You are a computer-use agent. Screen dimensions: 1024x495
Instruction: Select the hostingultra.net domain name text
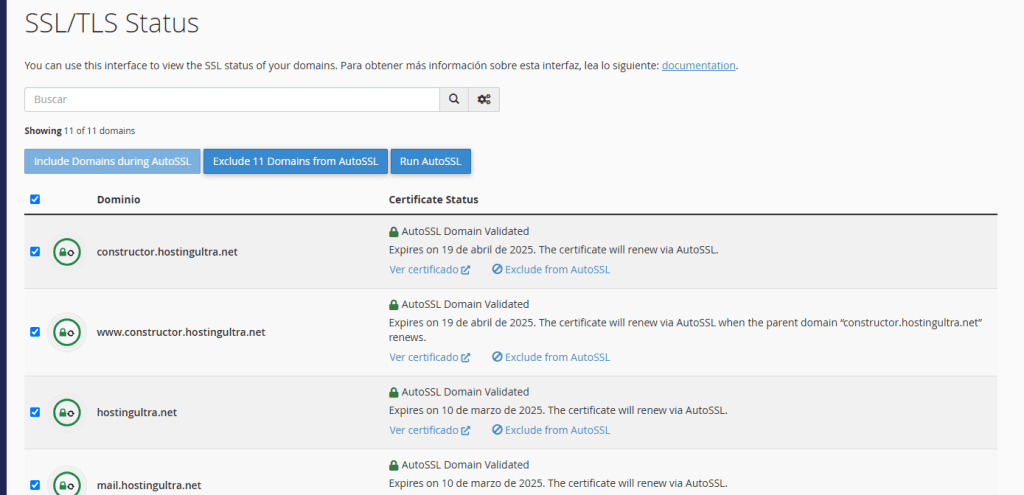coord(136,412)
